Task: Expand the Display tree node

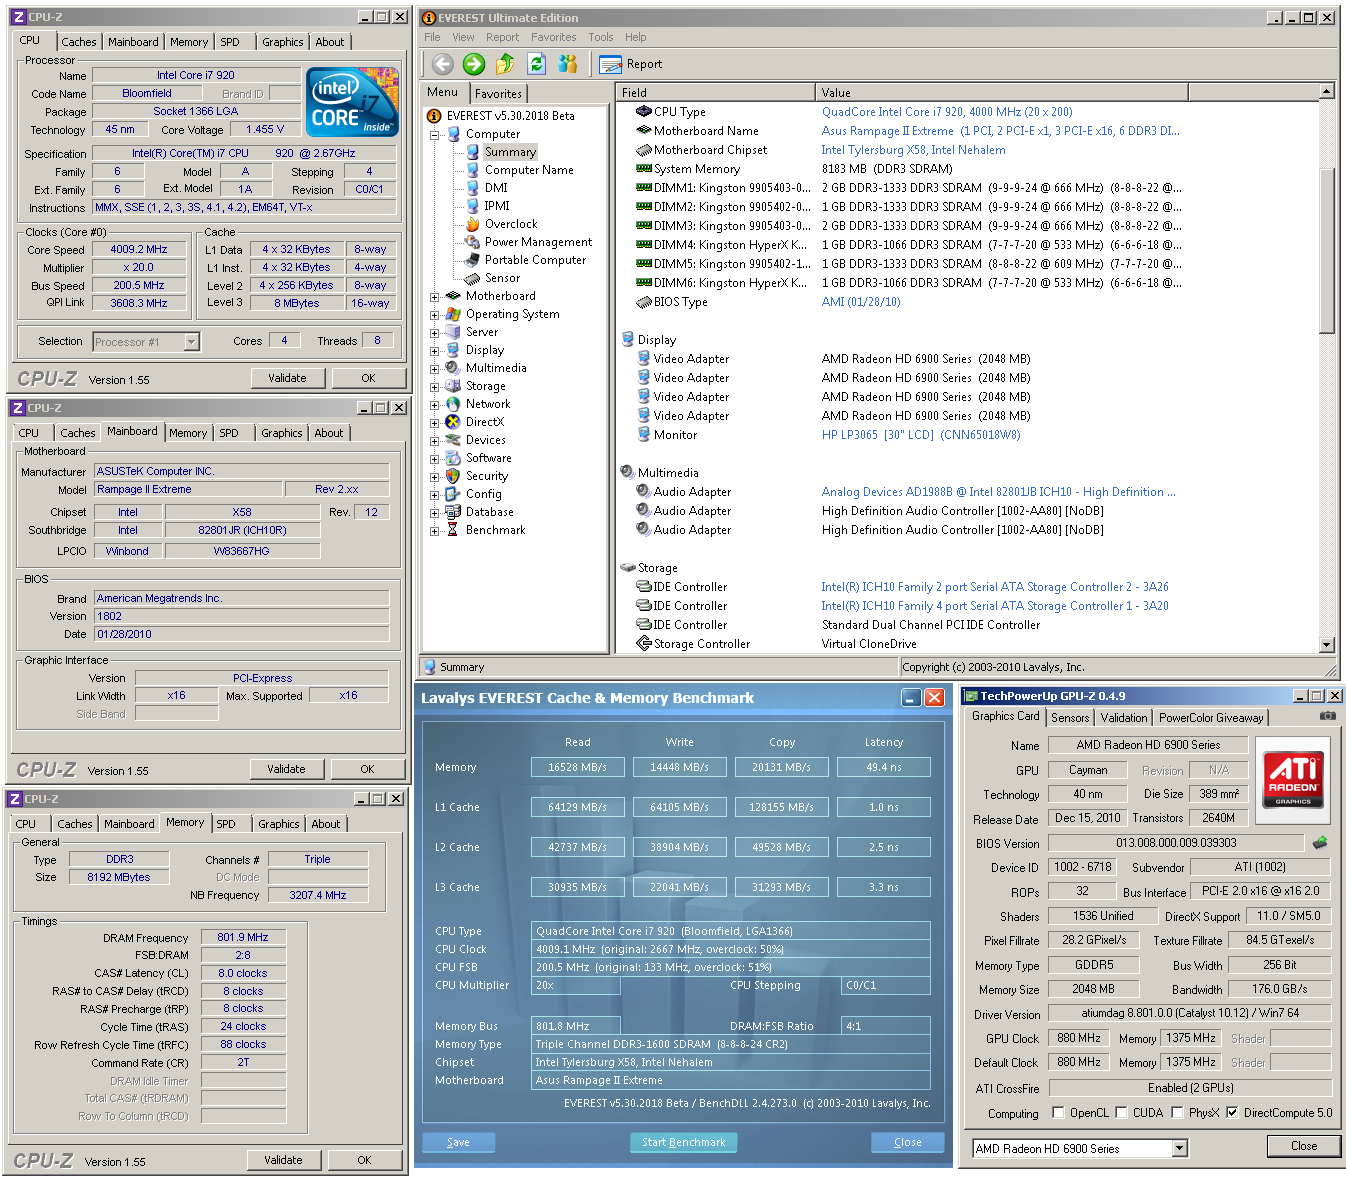Action: point(435,350)
